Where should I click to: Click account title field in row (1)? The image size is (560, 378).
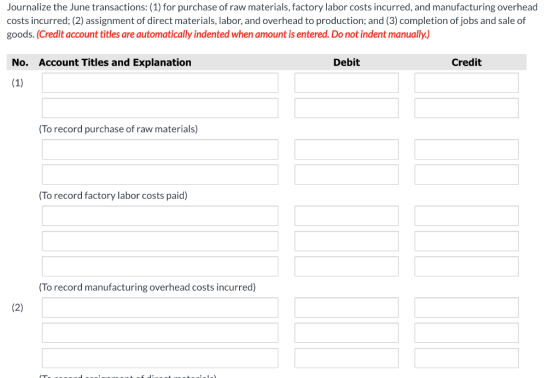pos(160,83)
